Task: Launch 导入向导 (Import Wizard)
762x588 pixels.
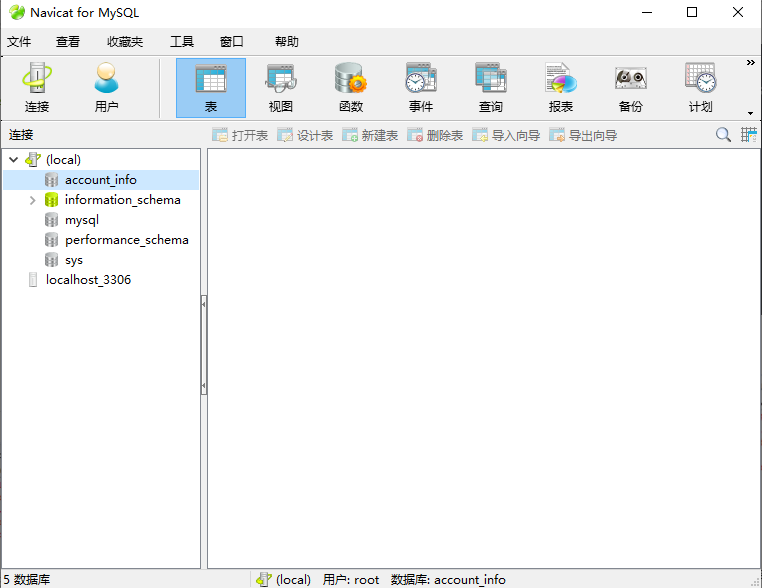Action: (506, 135)
